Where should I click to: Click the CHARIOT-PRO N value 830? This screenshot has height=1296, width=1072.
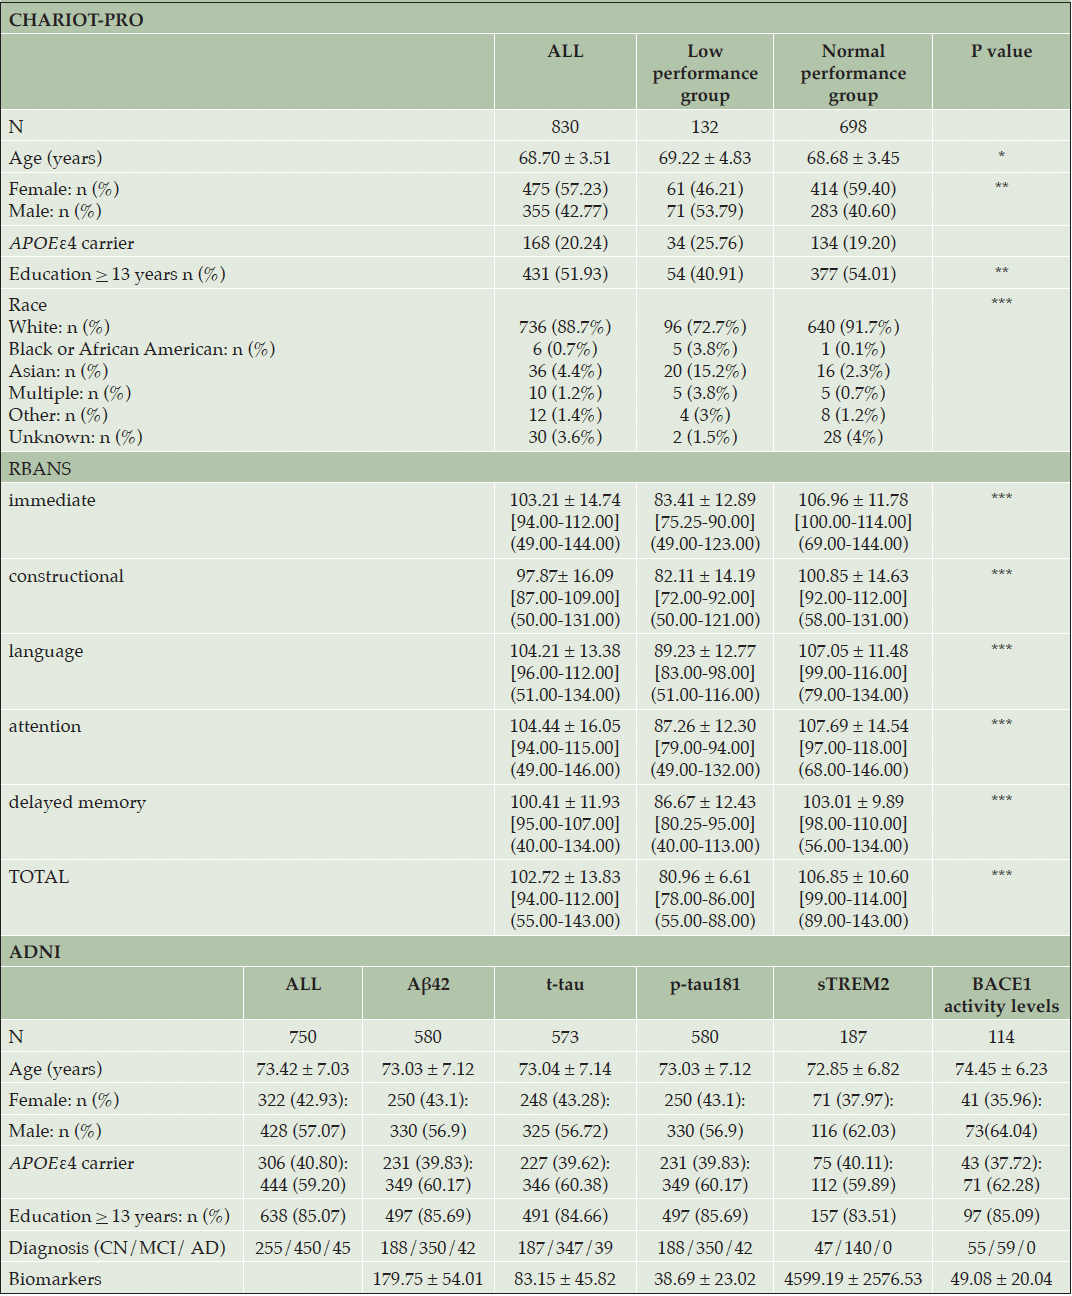(x=565, y=127)
